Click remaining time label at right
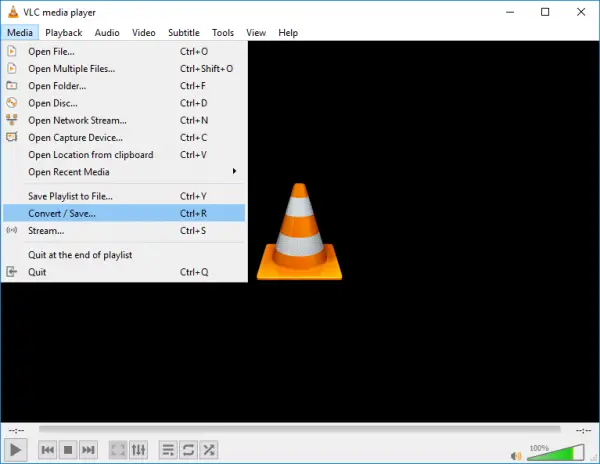The height and width of the screenshot is (464, 600). coord(584,430)
